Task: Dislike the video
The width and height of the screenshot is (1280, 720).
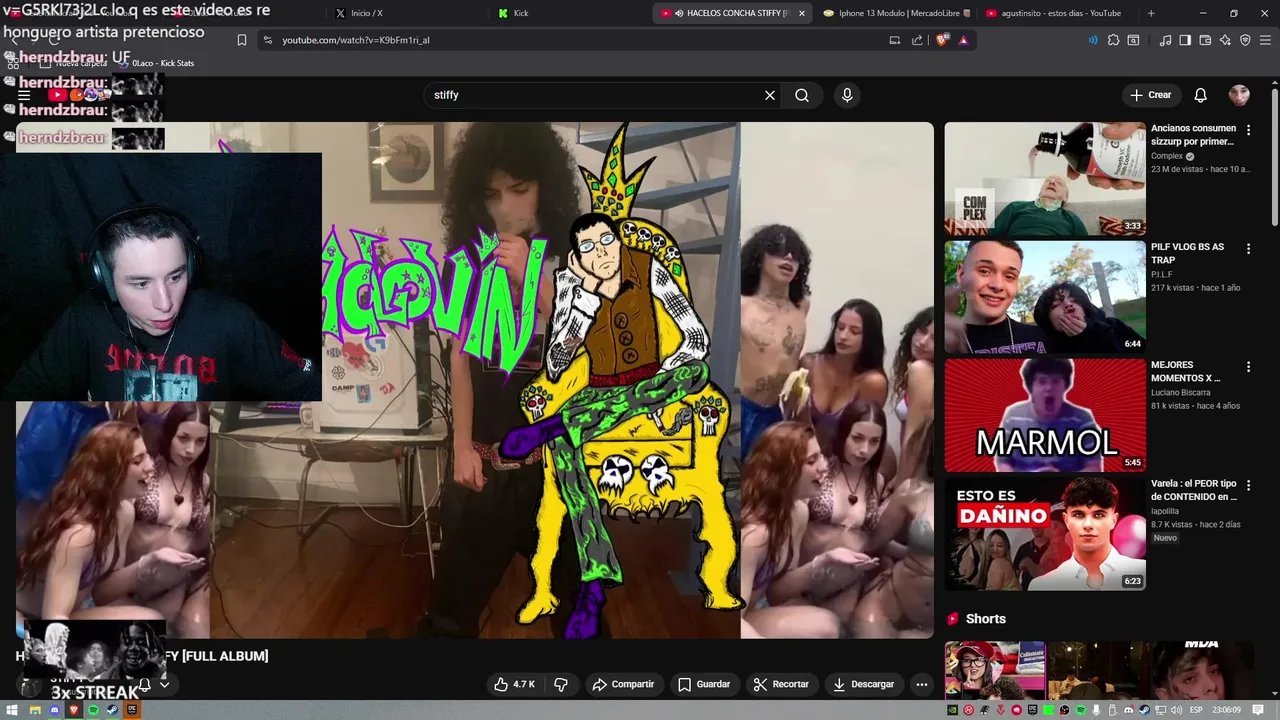Action: [561, 684]
